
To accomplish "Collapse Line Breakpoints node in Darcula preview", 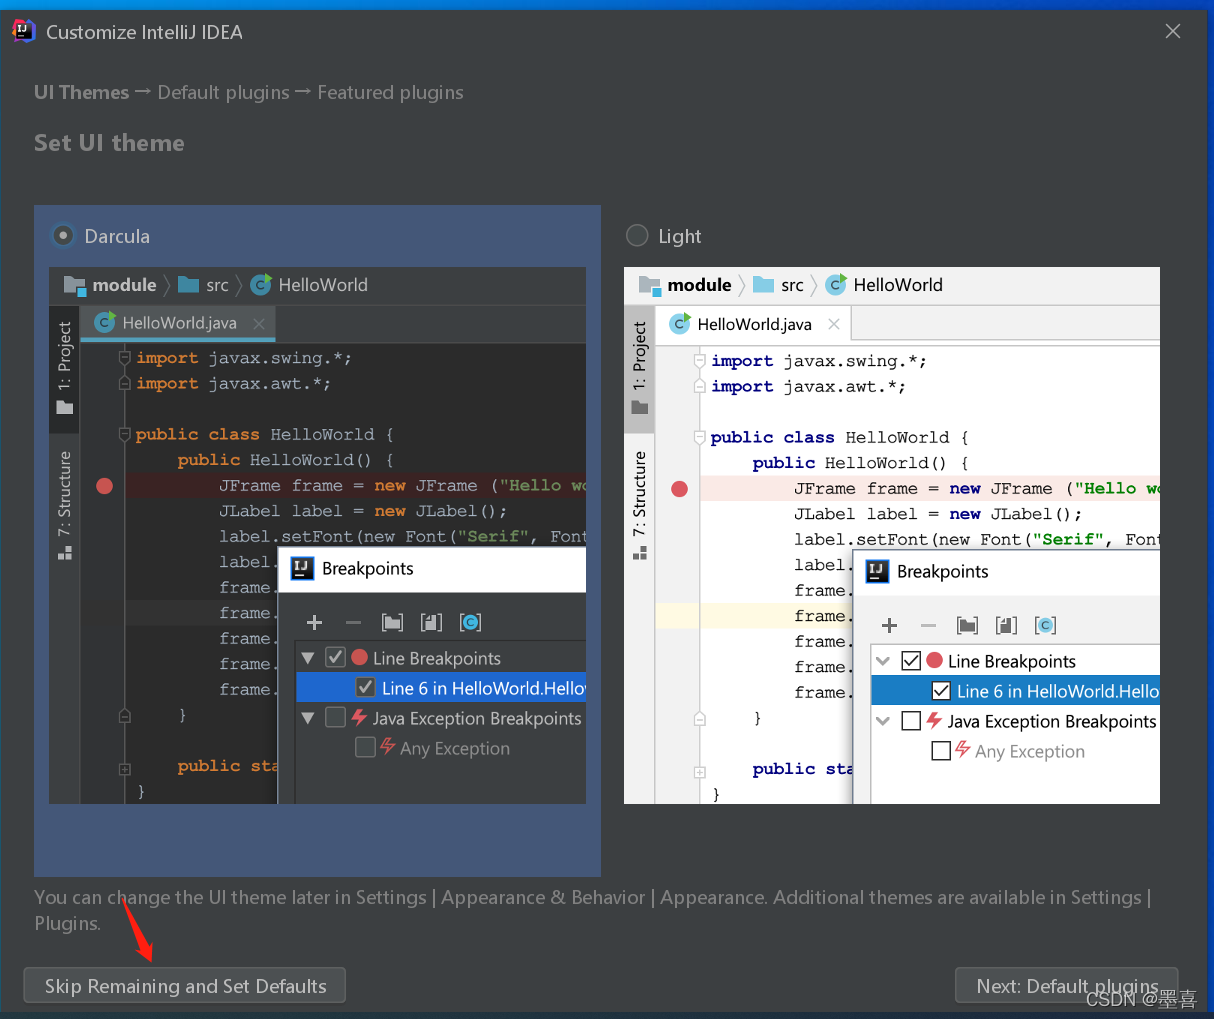I will click(308, 658).
